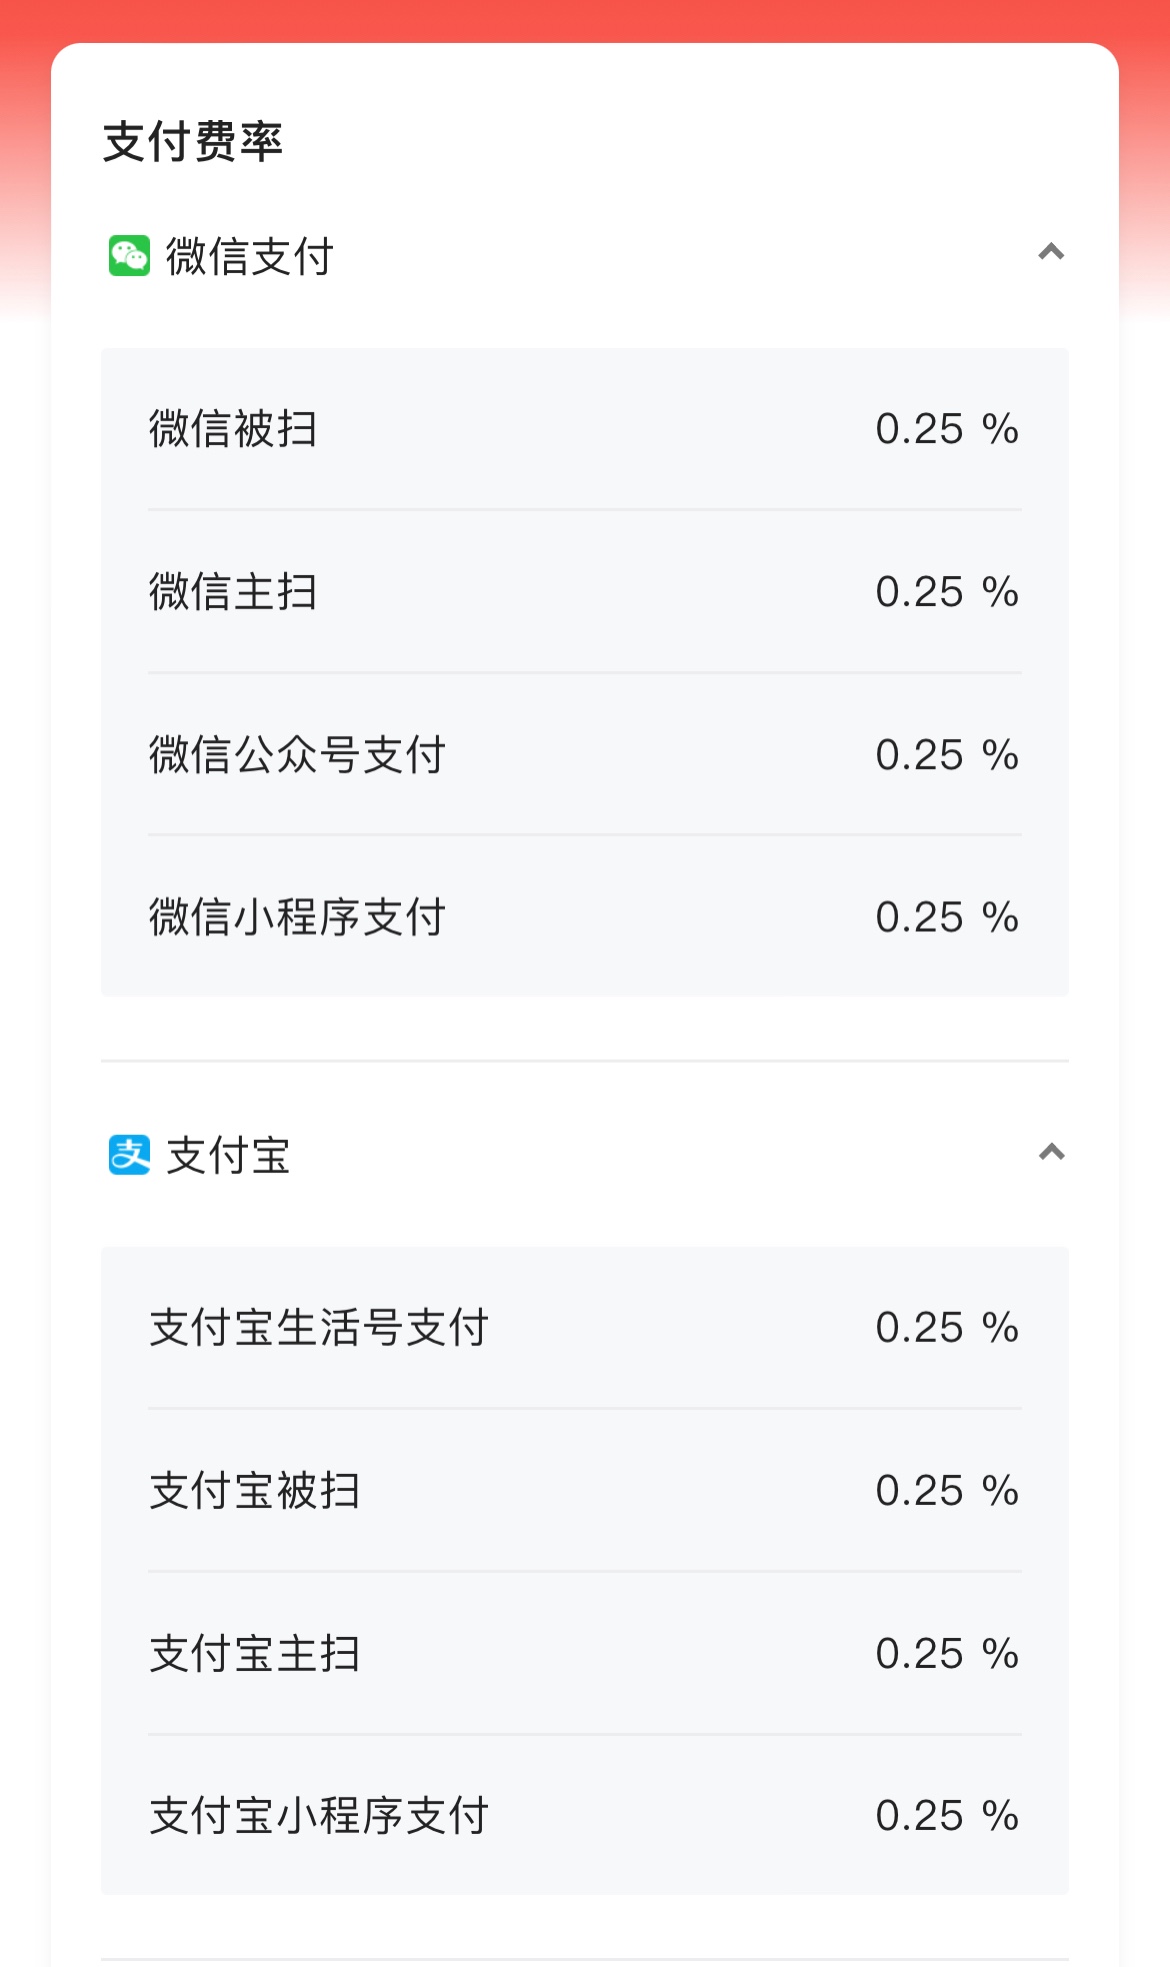Click the 支付宝被扫 row label
The height and width of the screenshot is (1967, 1170).
[x=255, y=1491]
